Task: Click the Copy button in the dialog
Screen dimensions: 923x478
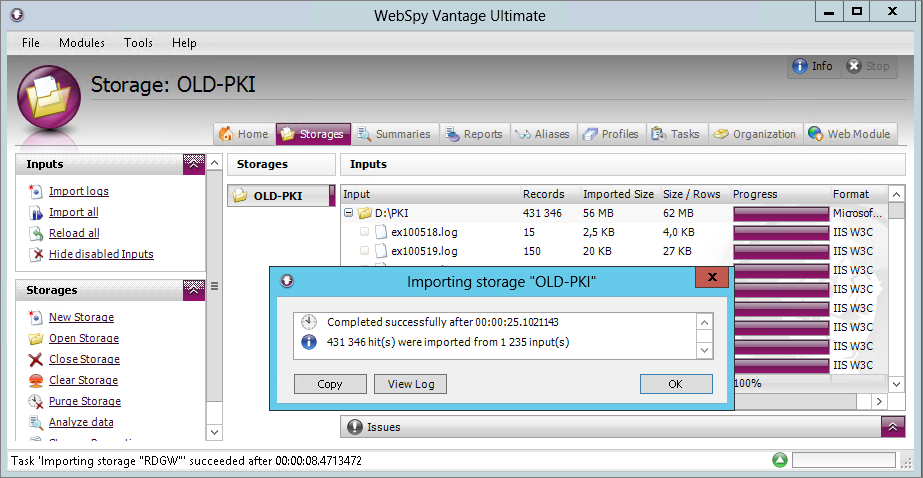Action: (x=330, y=384)
